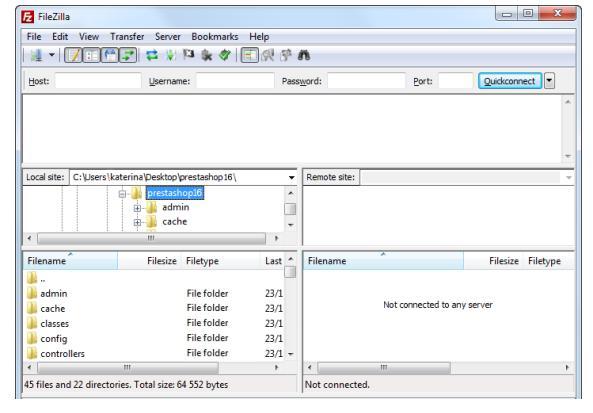Toggle synchronized browsing icon
This screenshot has height=413, width=593.
pyautogui.click(x=286, y=56)
